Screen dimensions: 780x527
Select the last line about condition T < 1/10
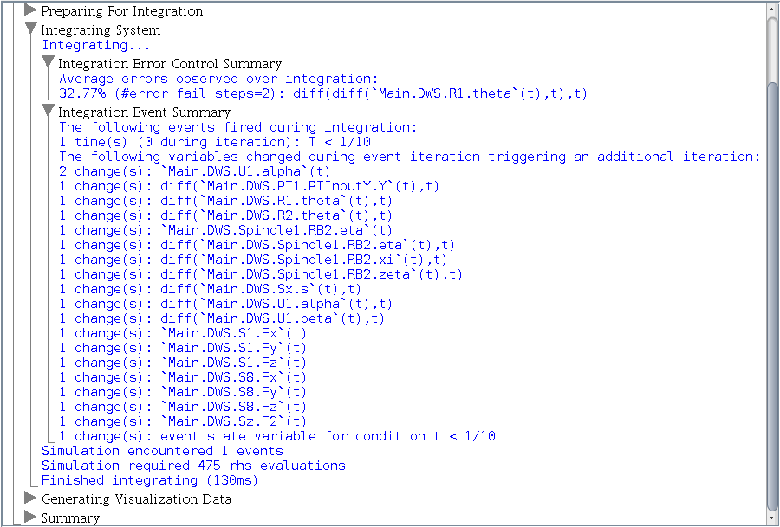(278, 436)
